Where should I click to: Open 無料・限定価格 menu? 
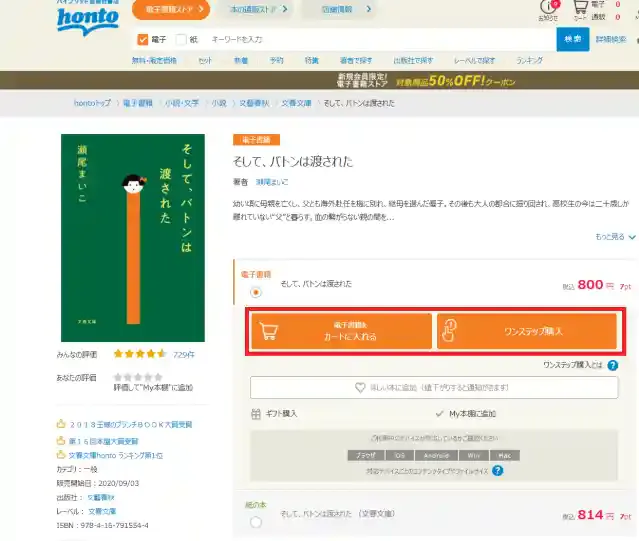point(154,60)
